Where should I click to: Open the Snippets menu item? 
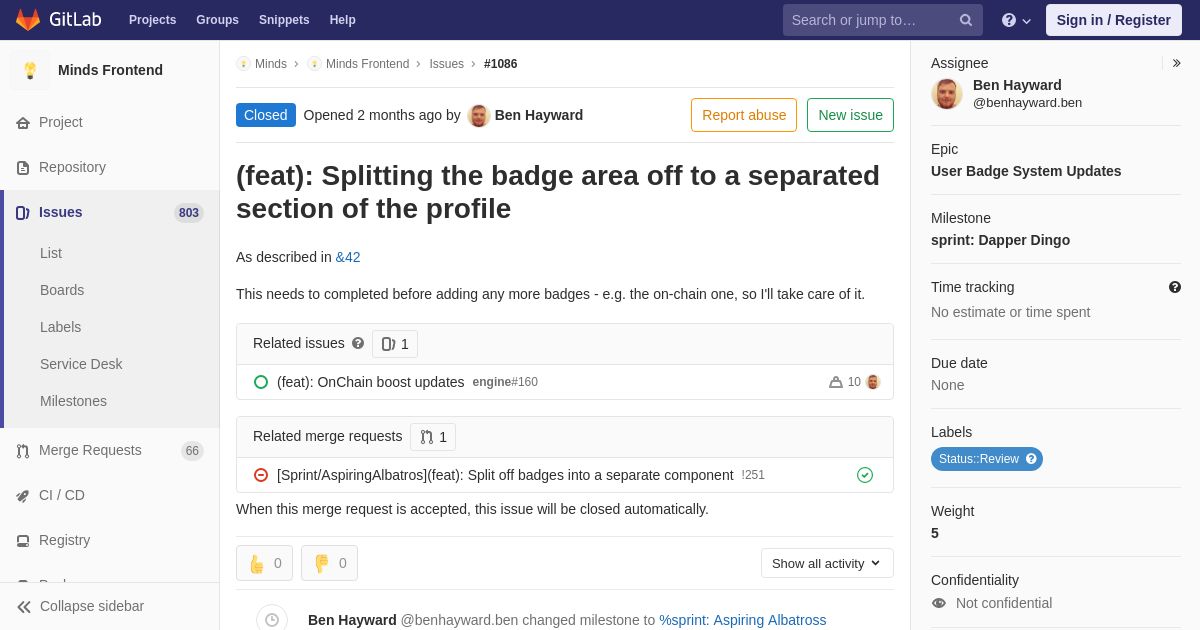pos(284,20)
